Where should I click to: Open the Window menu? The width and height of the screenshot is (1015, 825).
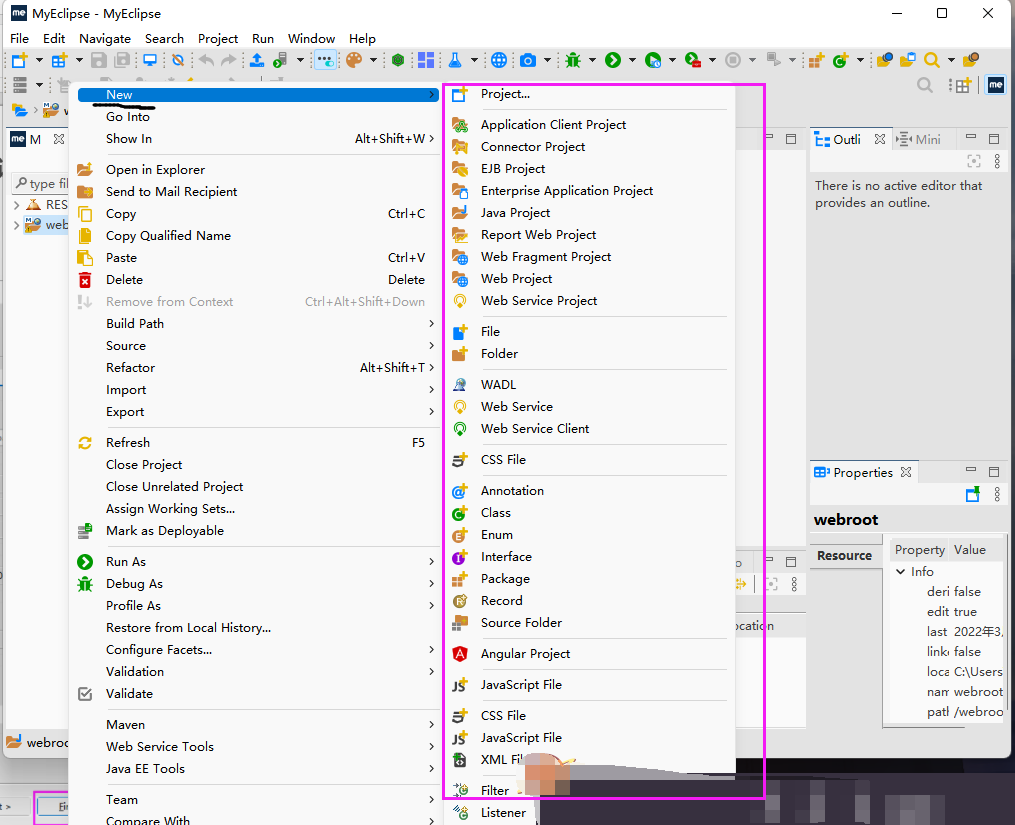pos(311,39)
